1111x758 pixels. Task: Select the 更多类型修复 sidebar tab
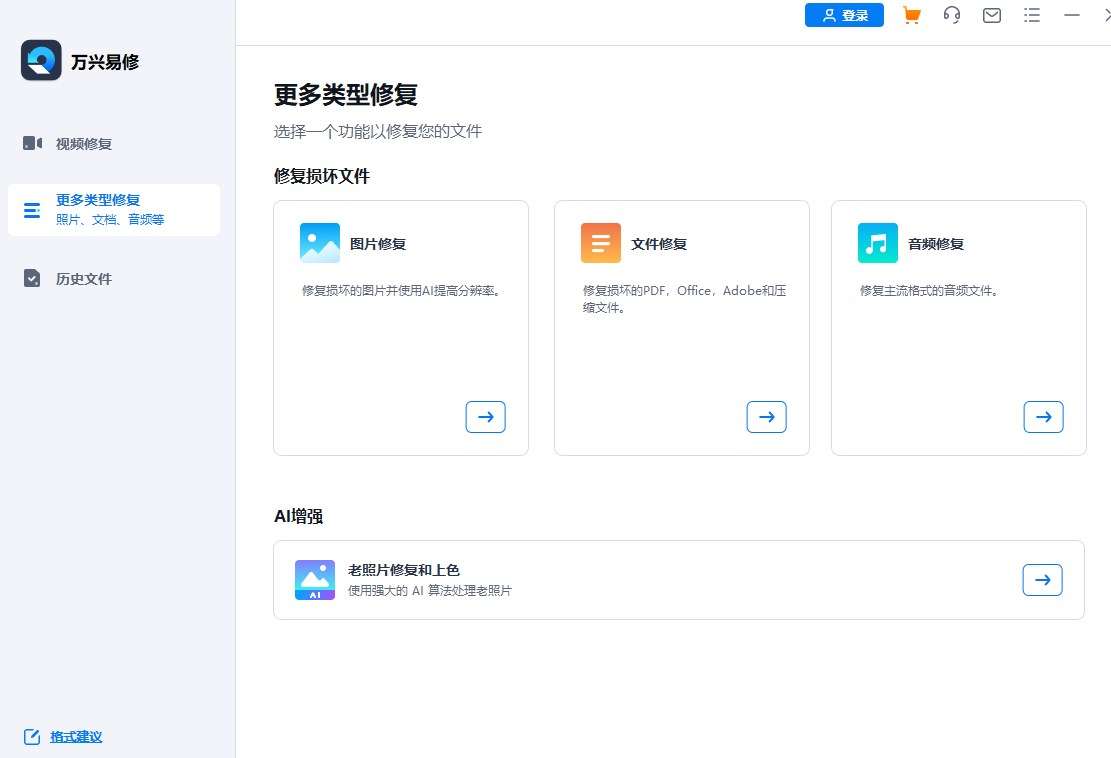coord(113,210)
